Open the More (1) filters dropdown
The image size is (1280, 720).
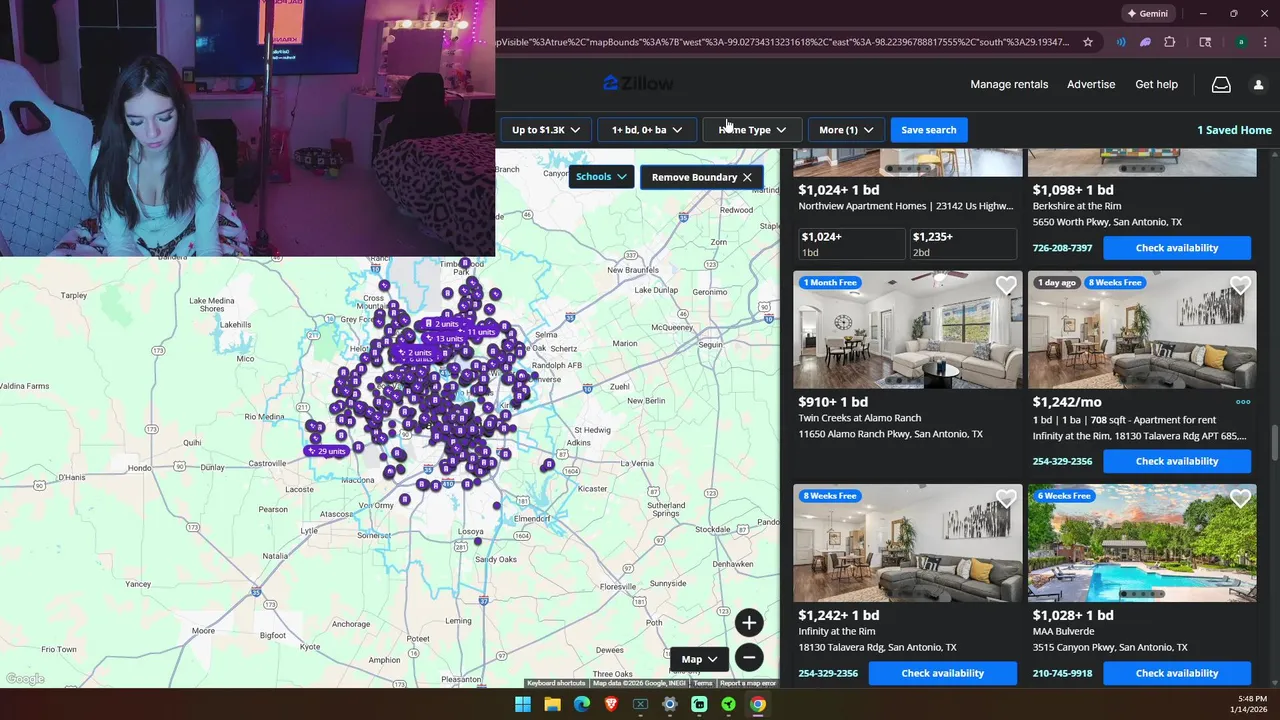pyautogui.click(x=846, y=130)
